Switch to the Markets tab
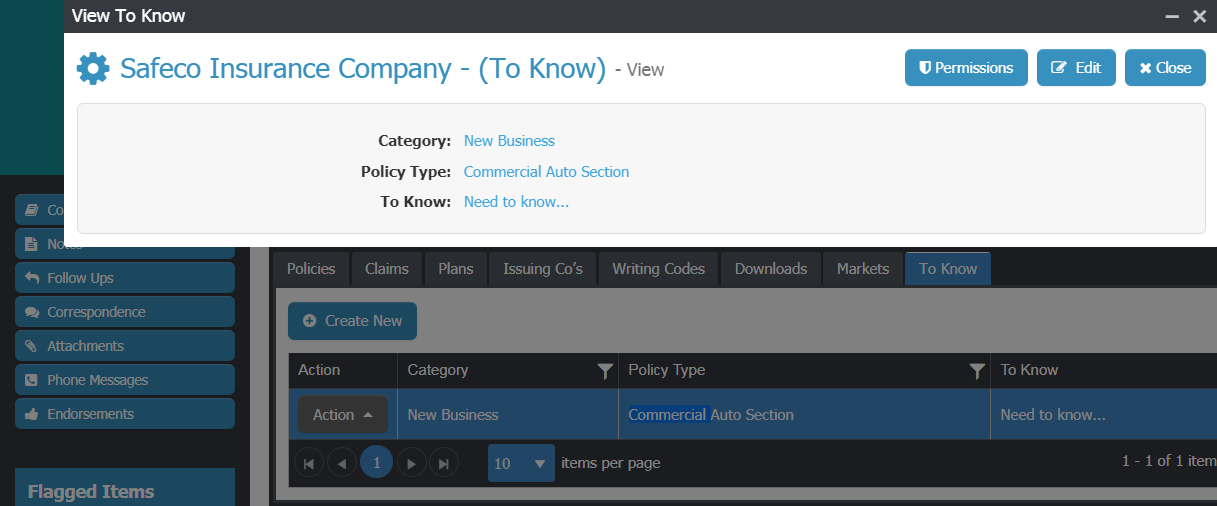Image resolution: width=1217 pixels, height=506 pixels. point(863,269)
